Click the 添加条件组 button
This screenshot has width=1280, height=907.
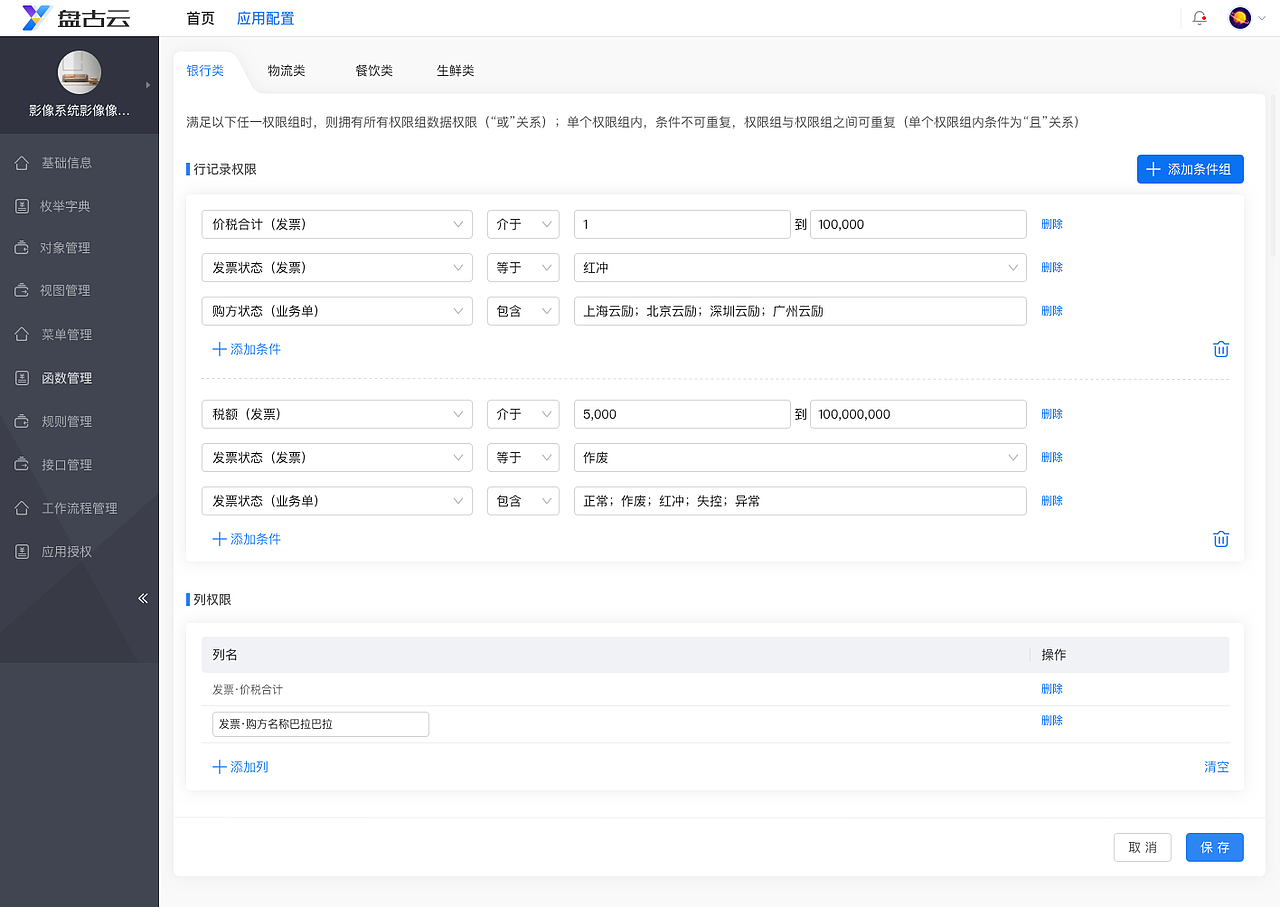[1190, 169]
